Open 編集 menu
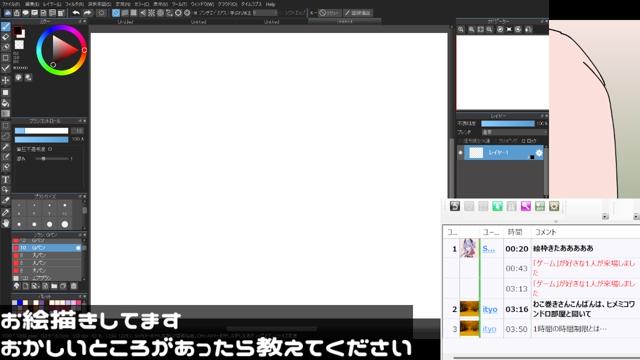Screen dimensions: 640x360 tap(31, 4)
